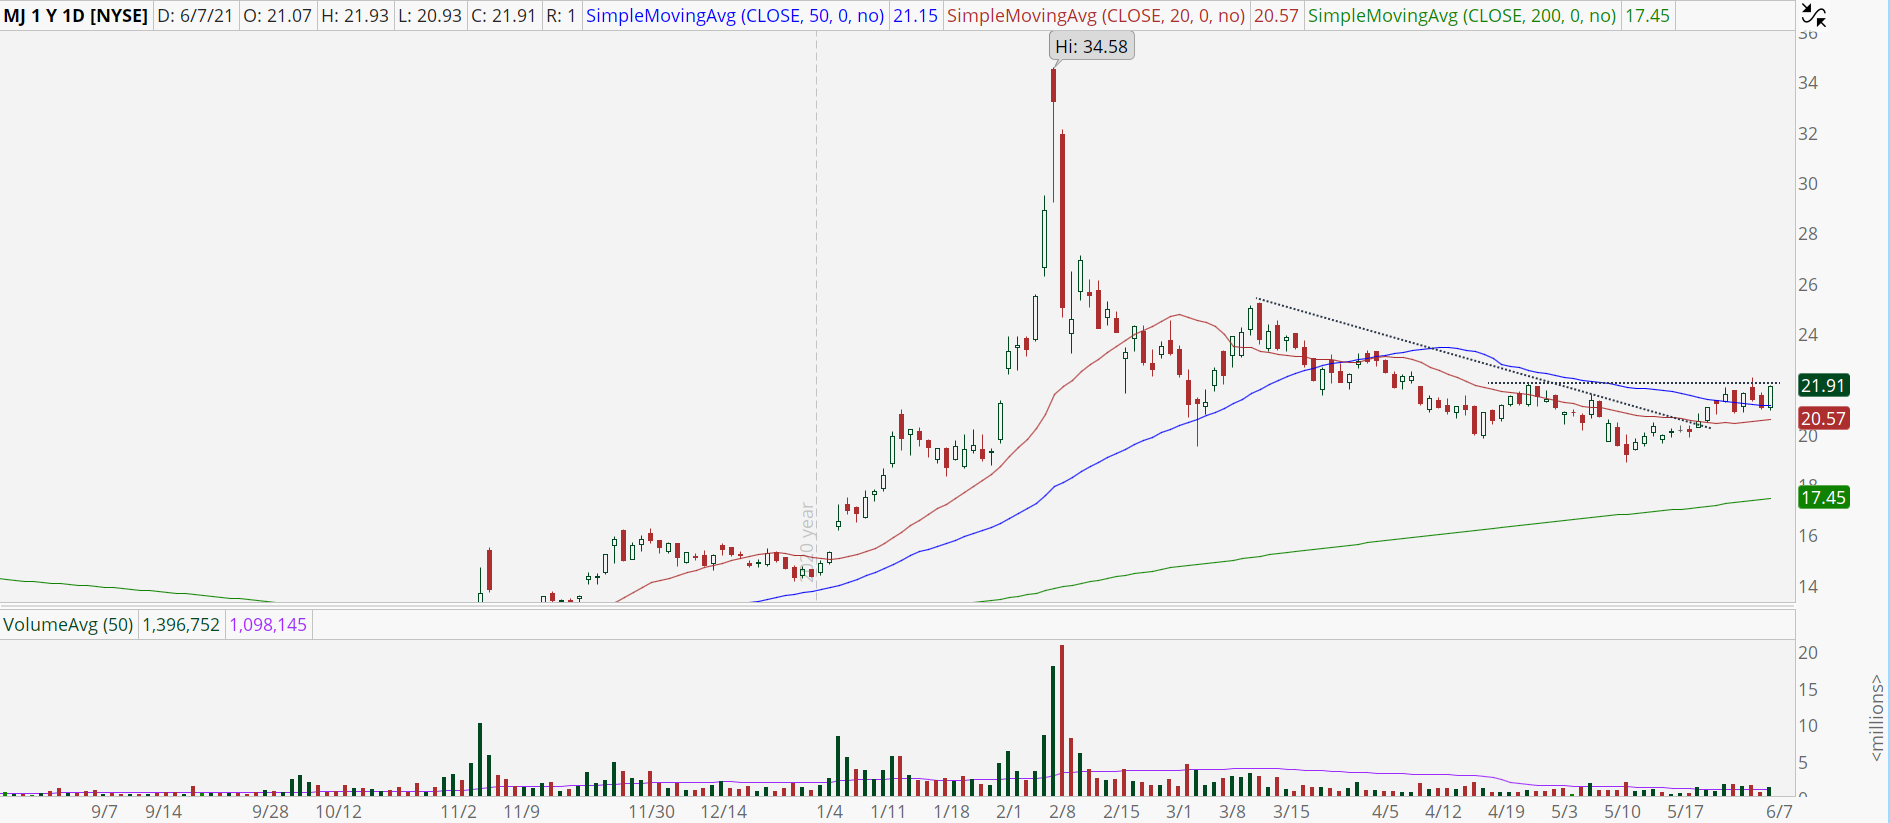This screenshot has height=823, width=1890.
Task: Click the 26 price axis label
Action: [1808, 285]
